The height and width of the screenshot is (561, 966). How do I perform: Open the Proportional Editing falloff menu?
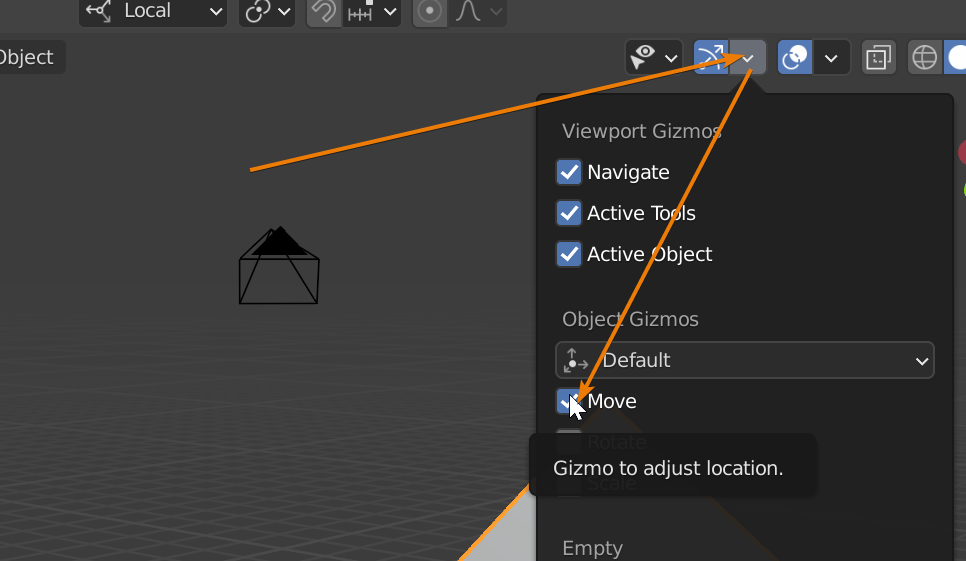coord(478,12)
